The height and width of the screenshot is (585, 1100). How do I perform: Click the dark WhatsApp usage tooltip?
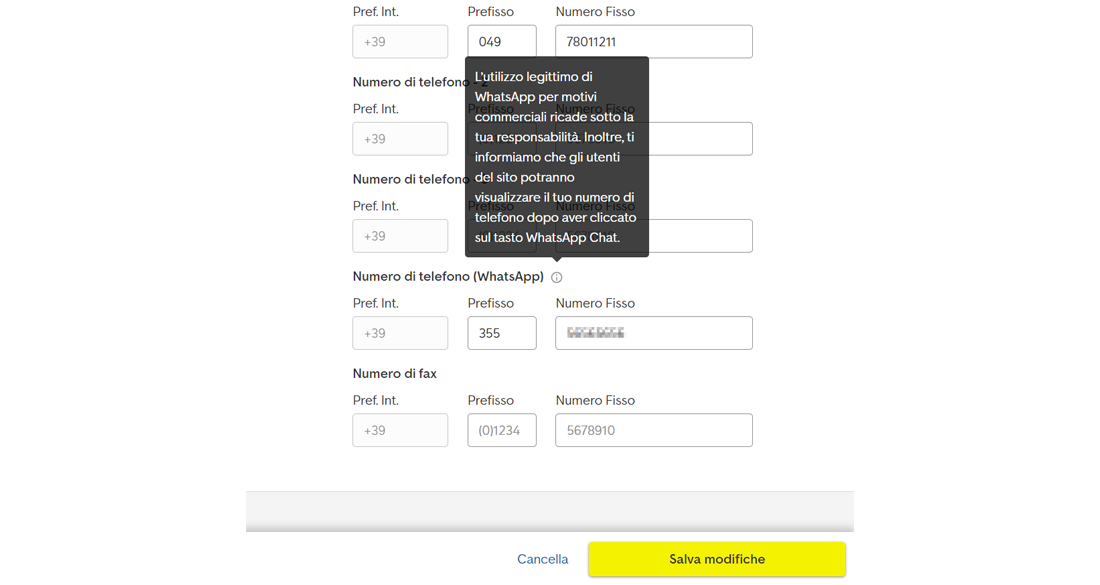(x=556, y=156)
